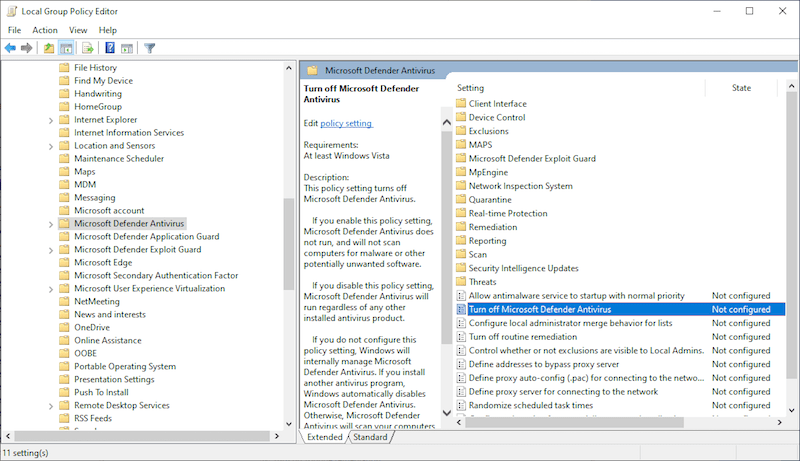The height and width of the screenshot is (461, 800).
Task: Sort by the State column header
Action: click(741, 88)
